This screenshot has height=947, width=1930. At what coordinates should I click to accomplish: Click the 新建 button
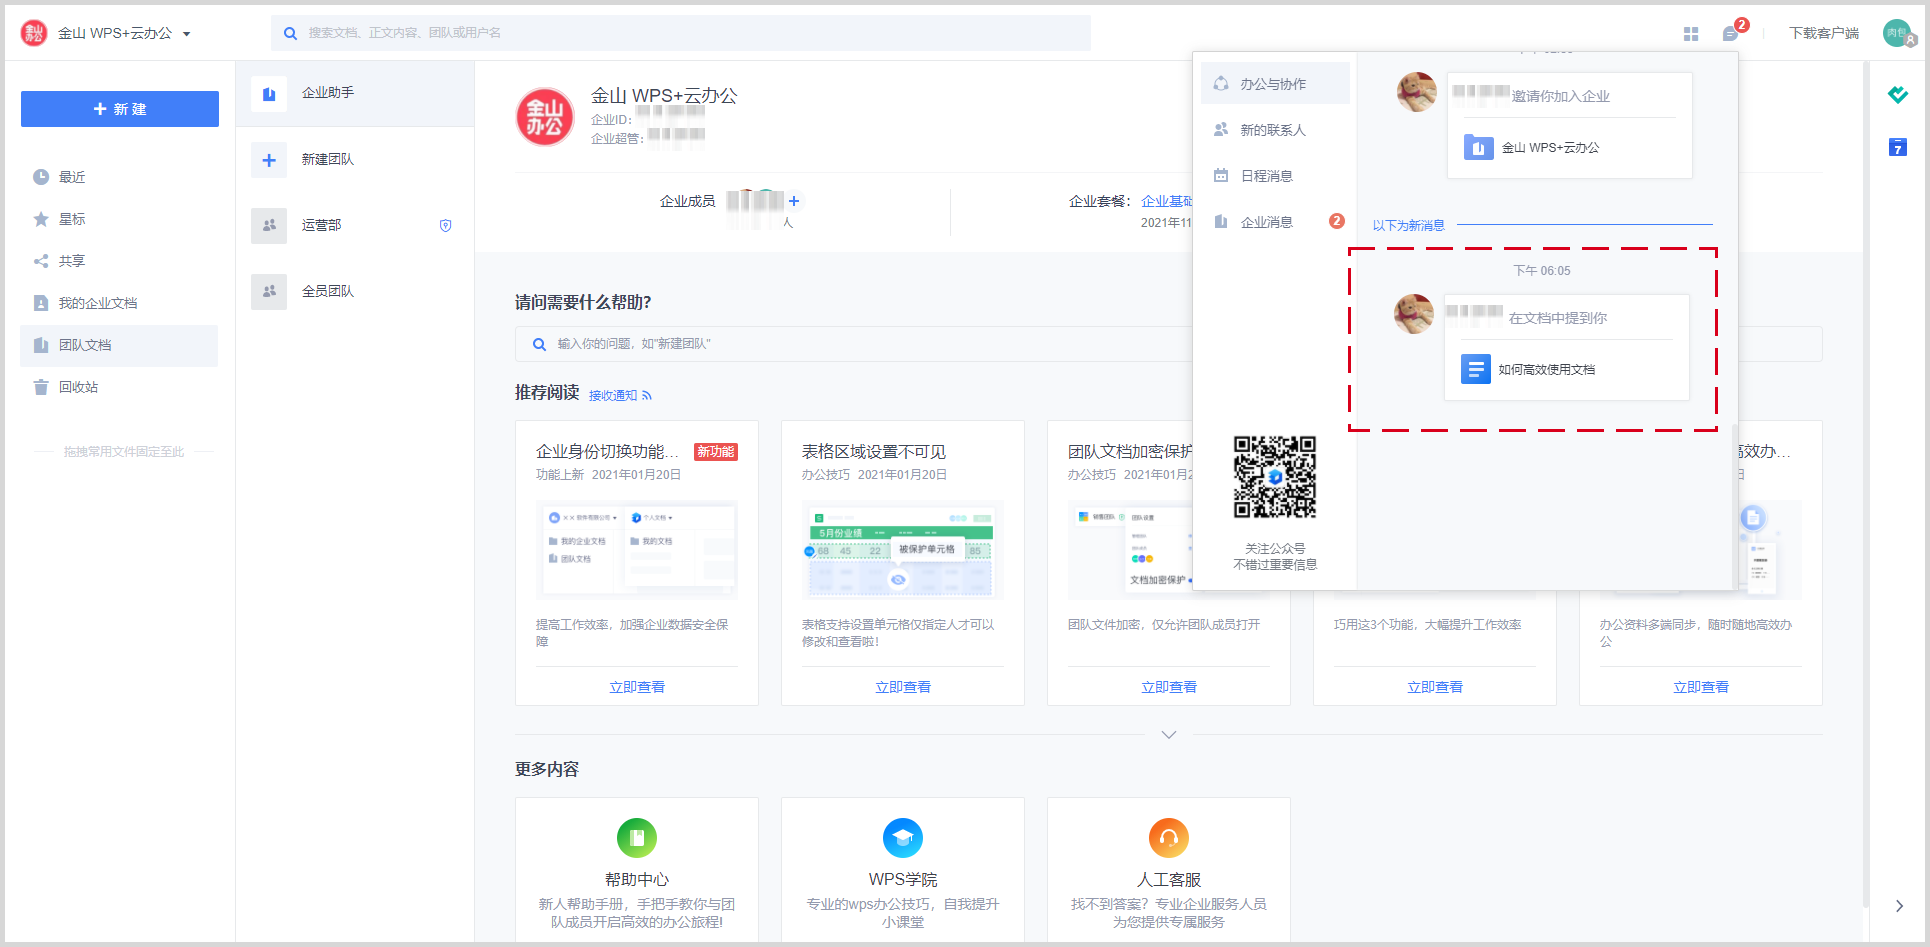[120, 109]
